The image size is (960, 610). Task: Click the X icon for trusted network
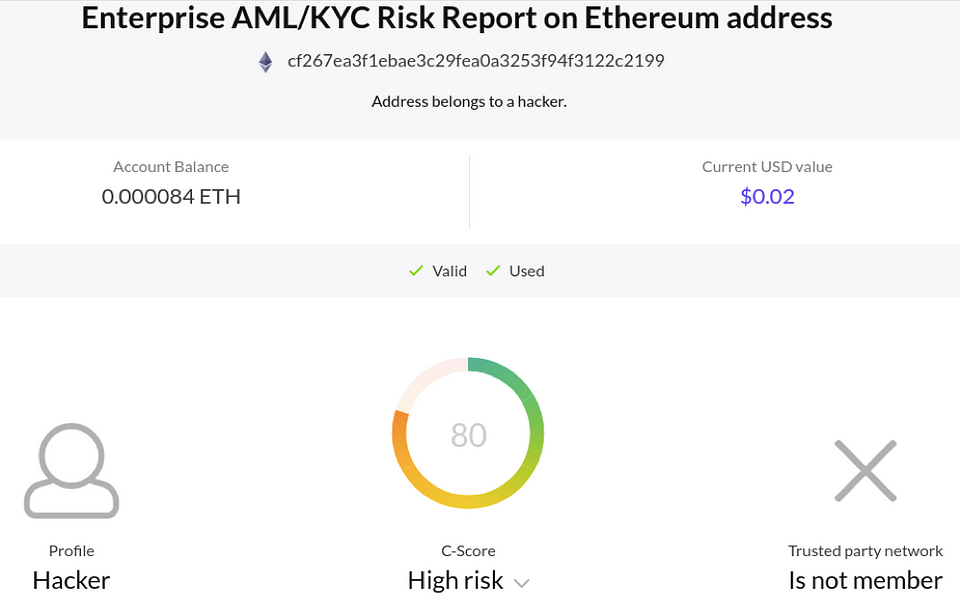pos(865,470)
